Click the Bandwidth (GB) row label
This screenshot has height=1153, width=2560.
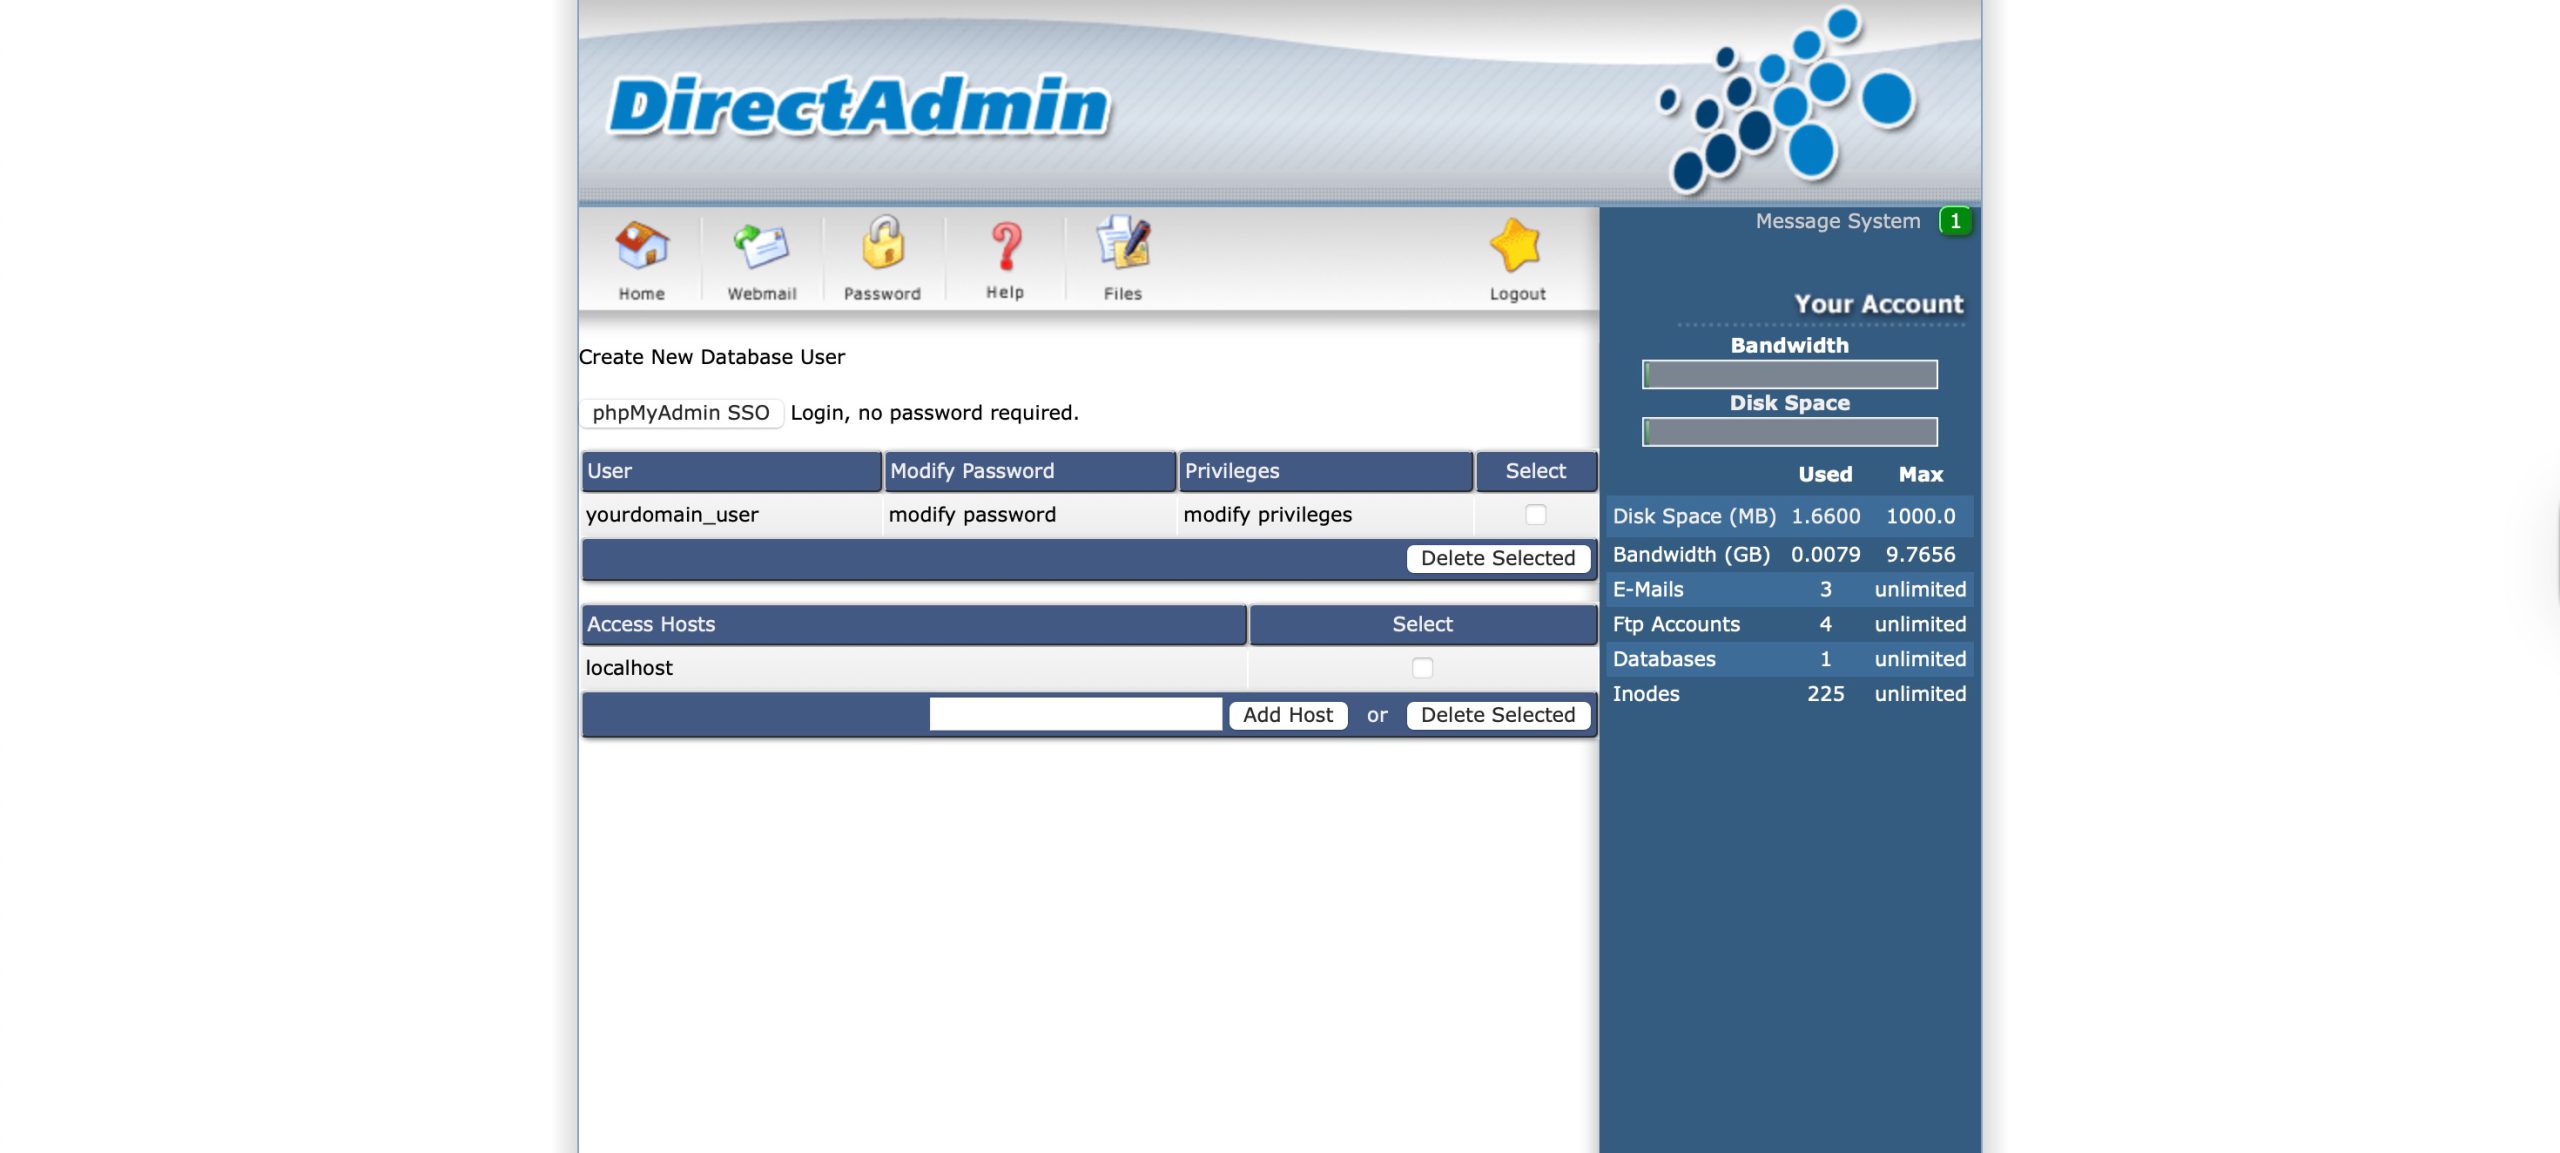point(1691,554)
